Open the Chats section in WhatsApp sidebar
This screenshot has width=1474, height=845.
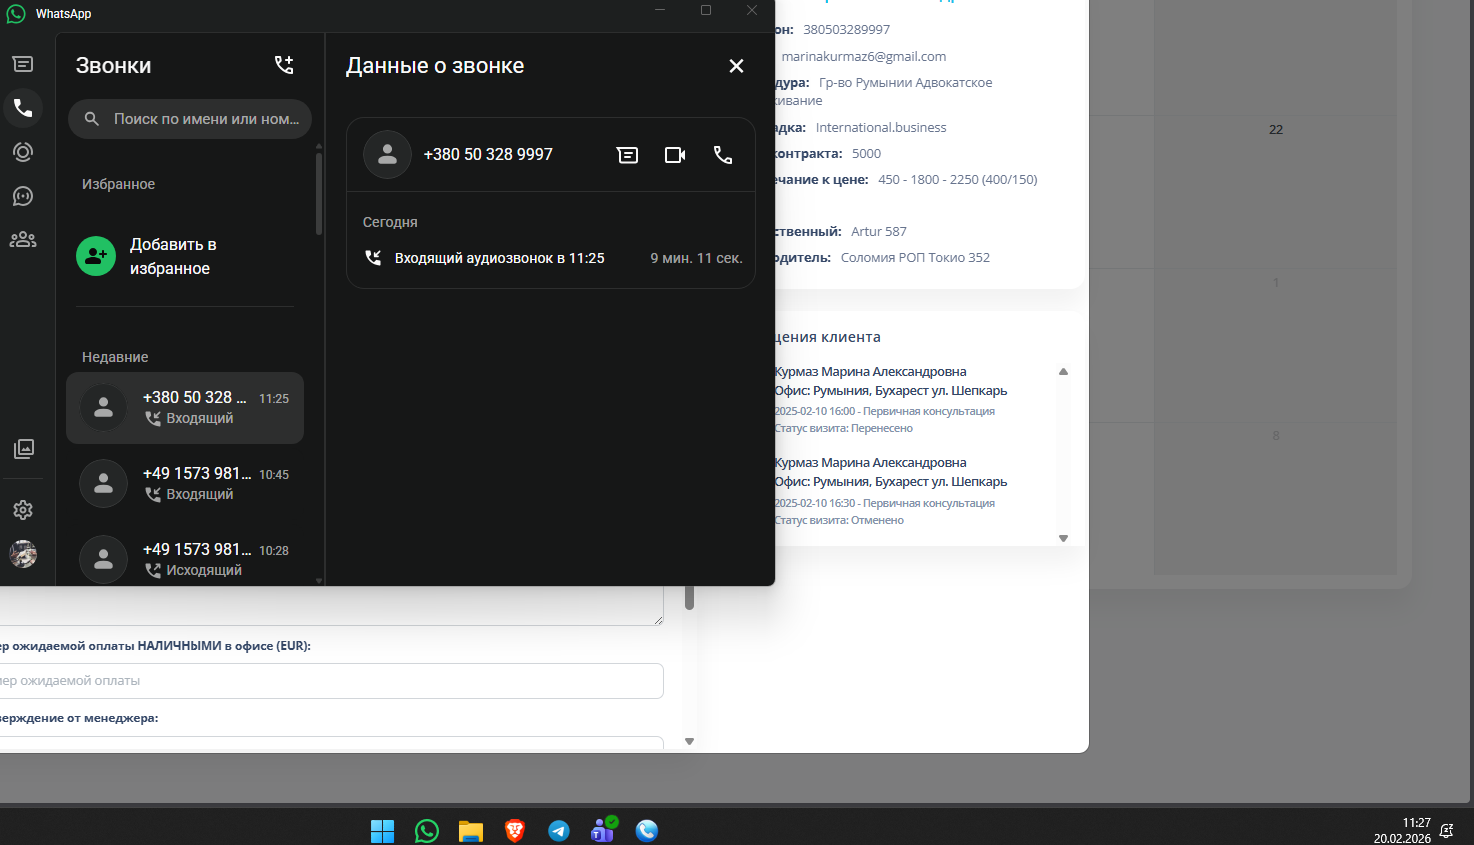[x=23, y=64]
